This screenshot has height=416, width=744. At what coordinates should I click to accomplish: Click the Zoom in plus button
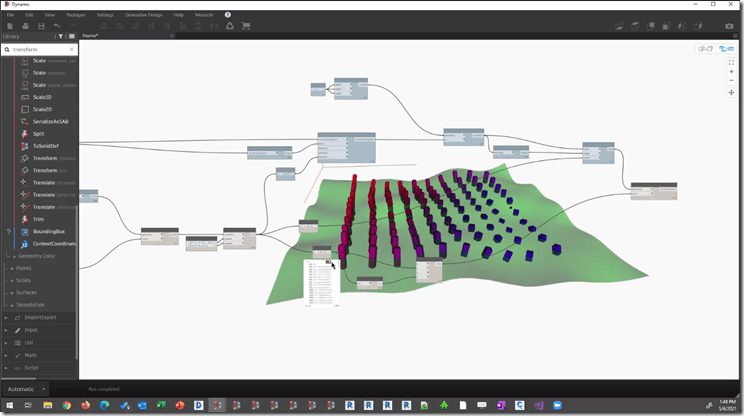pos(732,72)
